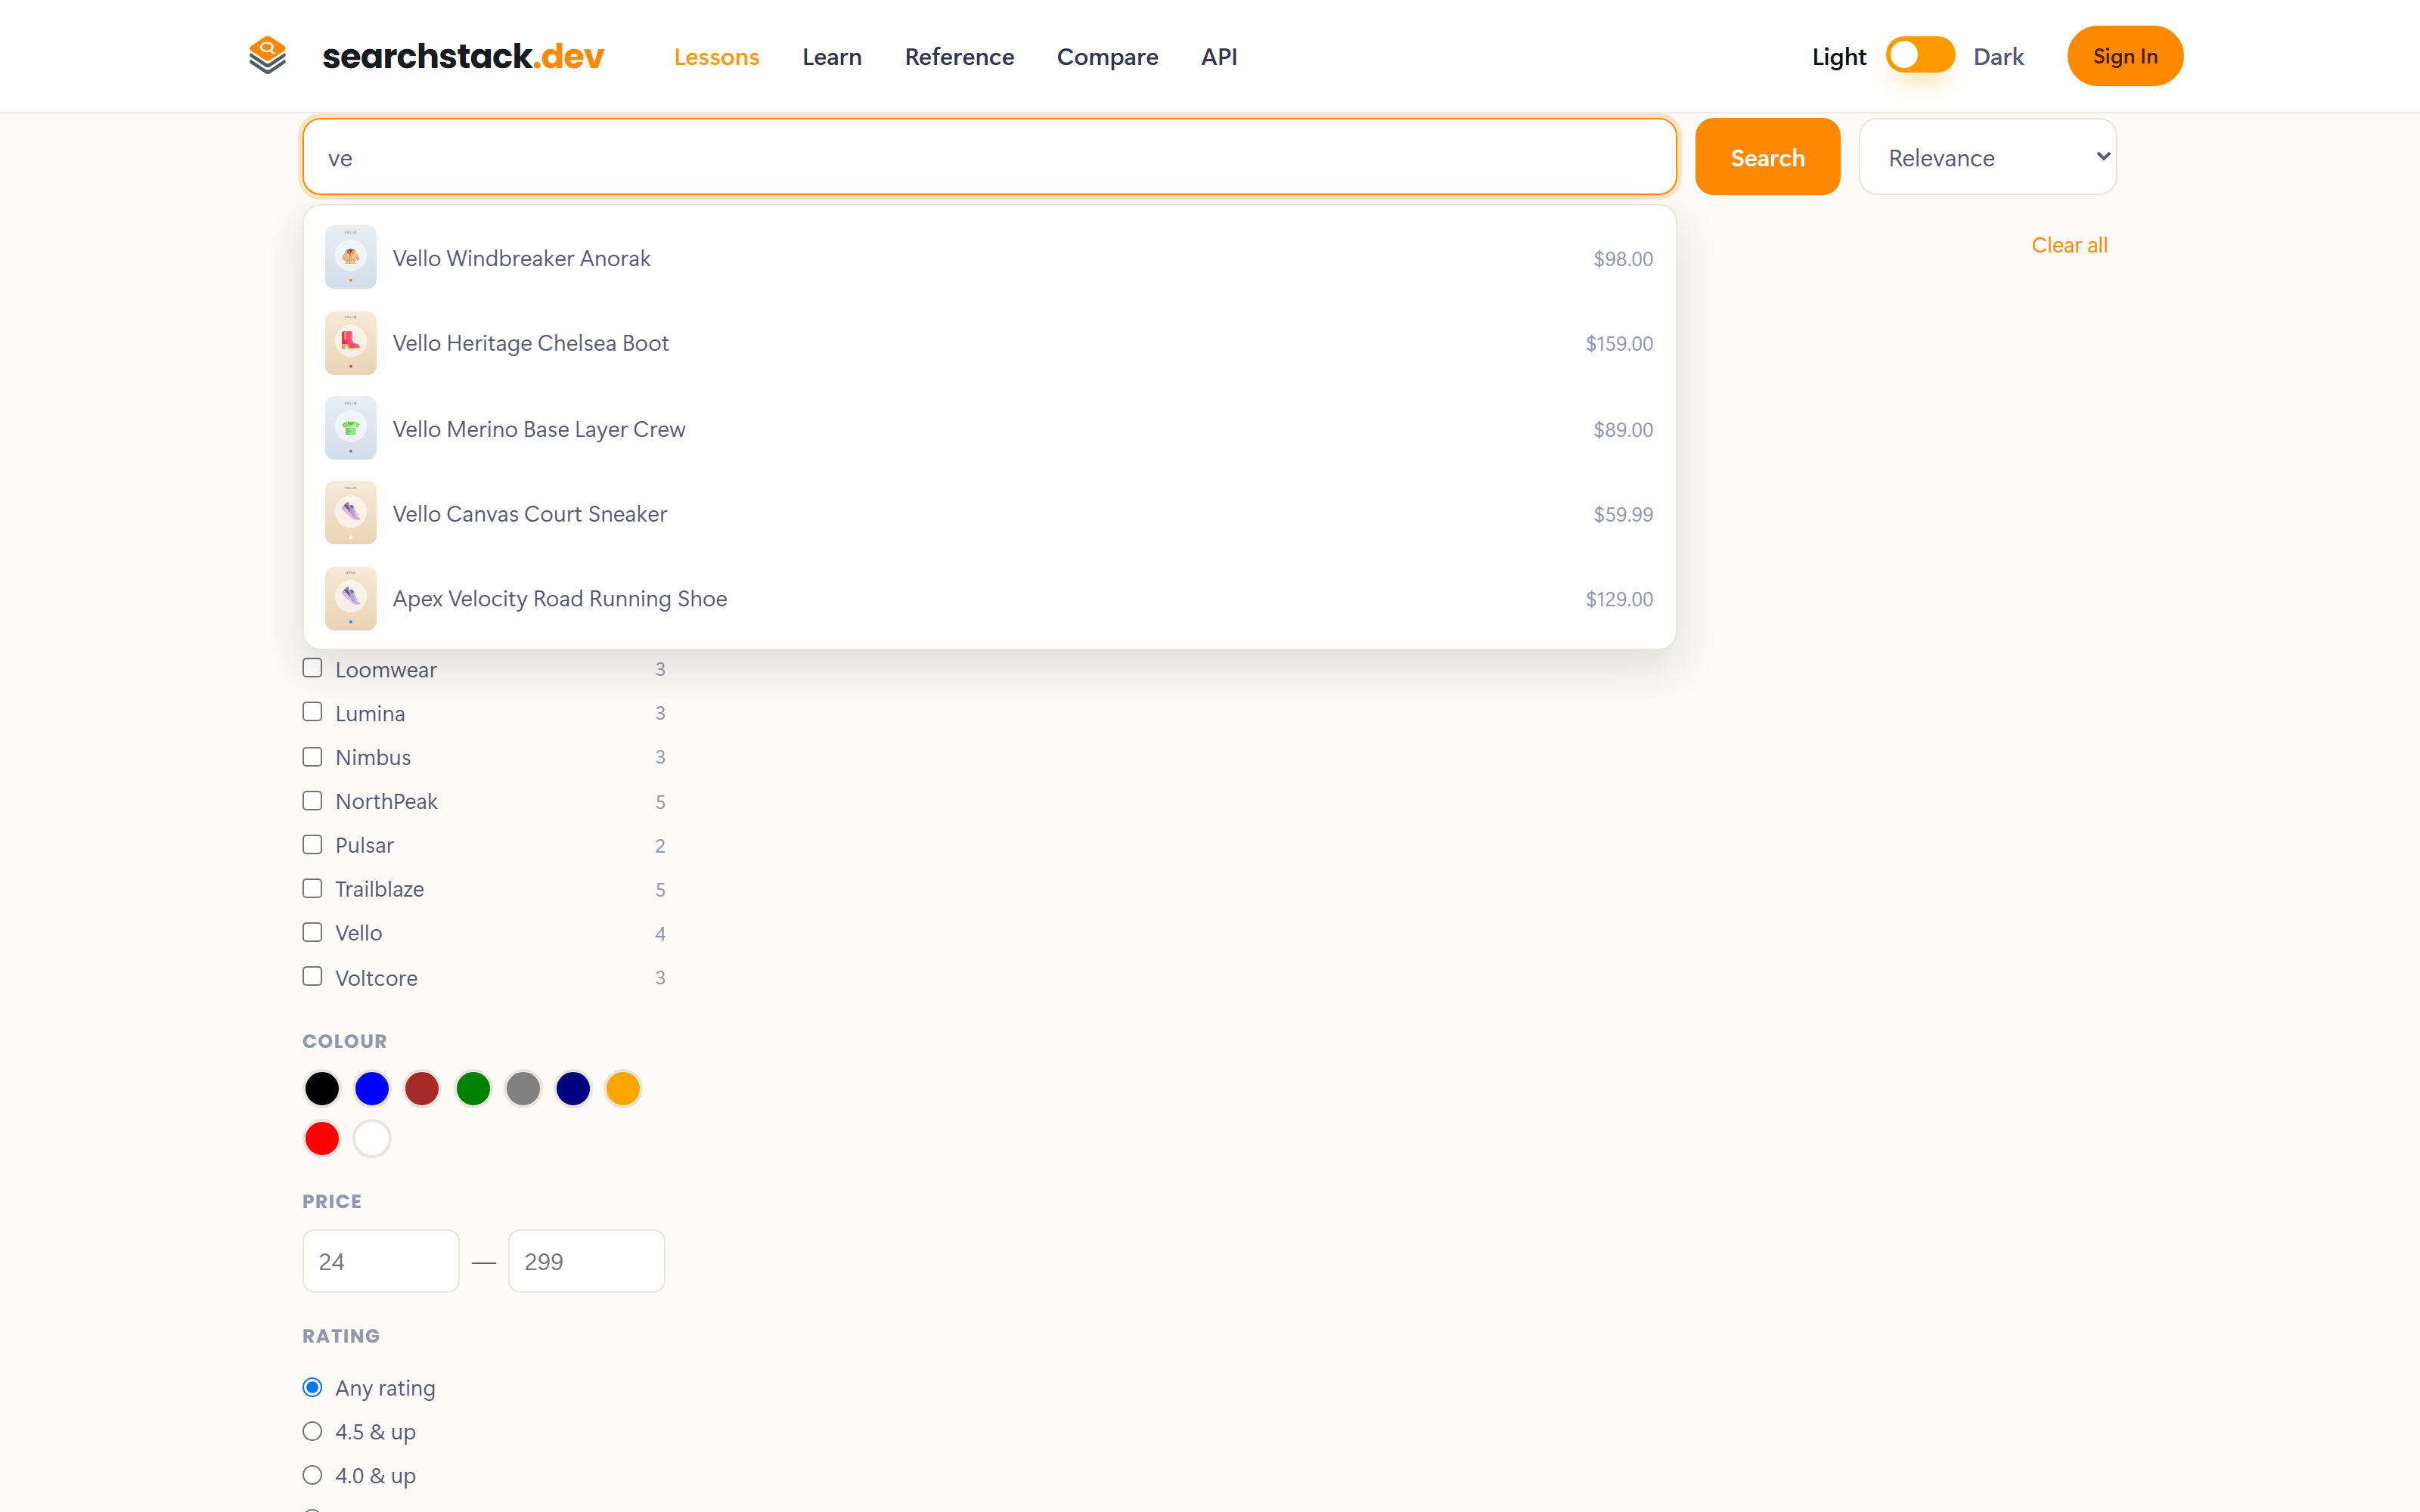Check the Trailblaze brand checkbox
Image resolution: width=2420 pixels, height=1512 pixels.
(312, 888)
